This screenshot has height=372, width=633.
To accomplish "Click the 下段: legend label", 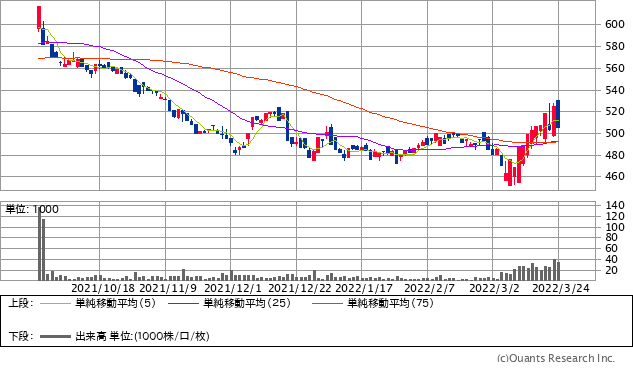I will click(x=21, y=336).
